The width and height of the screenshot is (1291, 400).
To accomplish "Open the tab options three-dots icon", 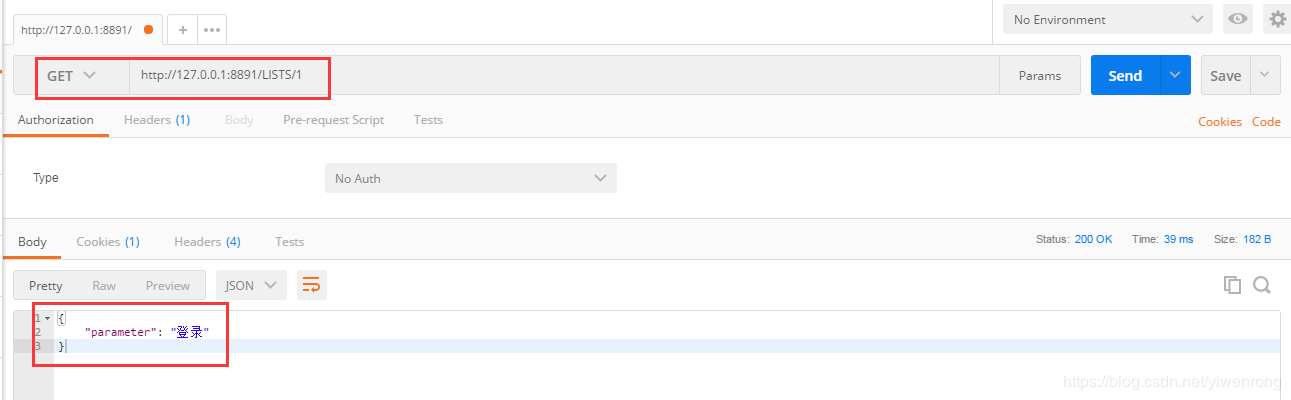I will [211, 30].
